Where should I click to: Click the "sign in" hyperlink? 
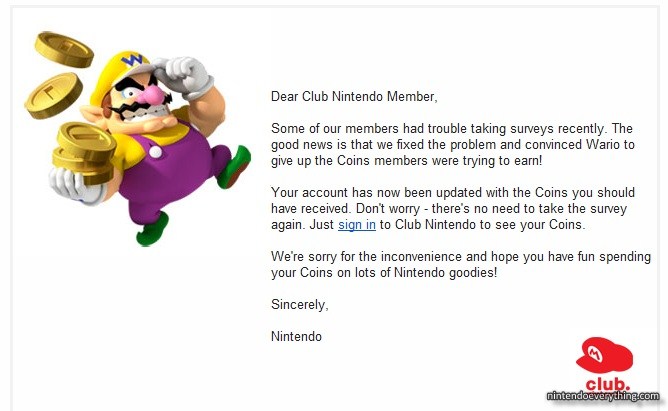click(357, 225)
